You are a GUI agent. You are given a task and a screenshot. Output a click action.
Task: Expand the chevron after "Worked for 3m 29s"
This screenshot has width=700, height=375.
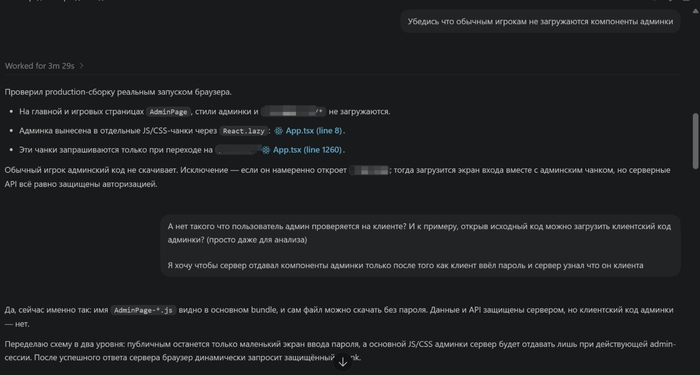pyautogui.click(x=81, y=66)
